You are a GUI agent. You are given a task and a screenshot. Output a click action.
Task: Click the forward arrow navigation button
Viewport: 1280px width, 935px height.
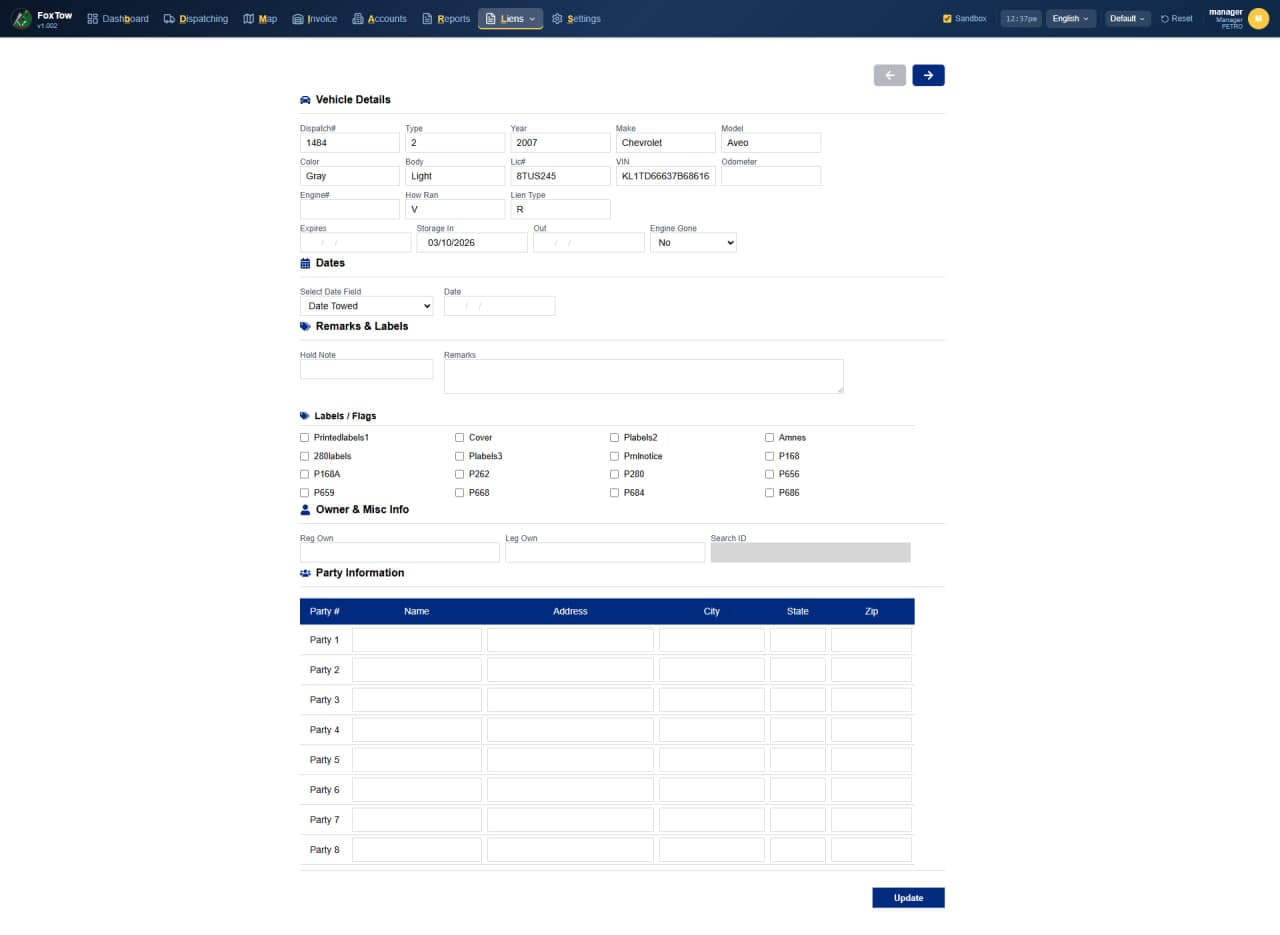(x=928, y=75)
